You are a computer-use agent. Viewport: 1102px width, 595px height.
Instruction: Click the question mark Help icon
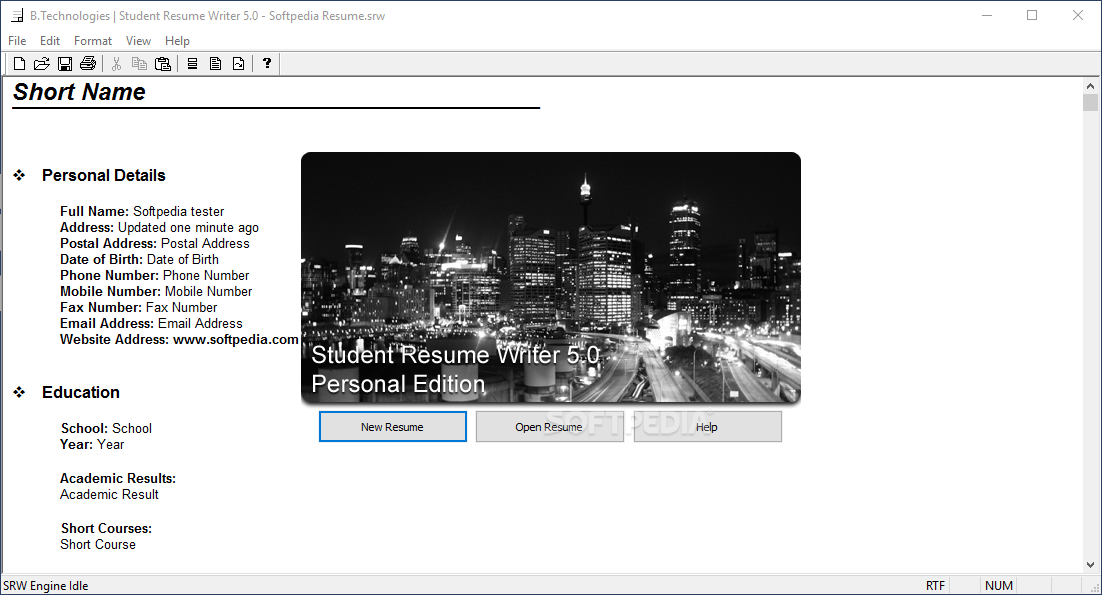coord(267,63)
